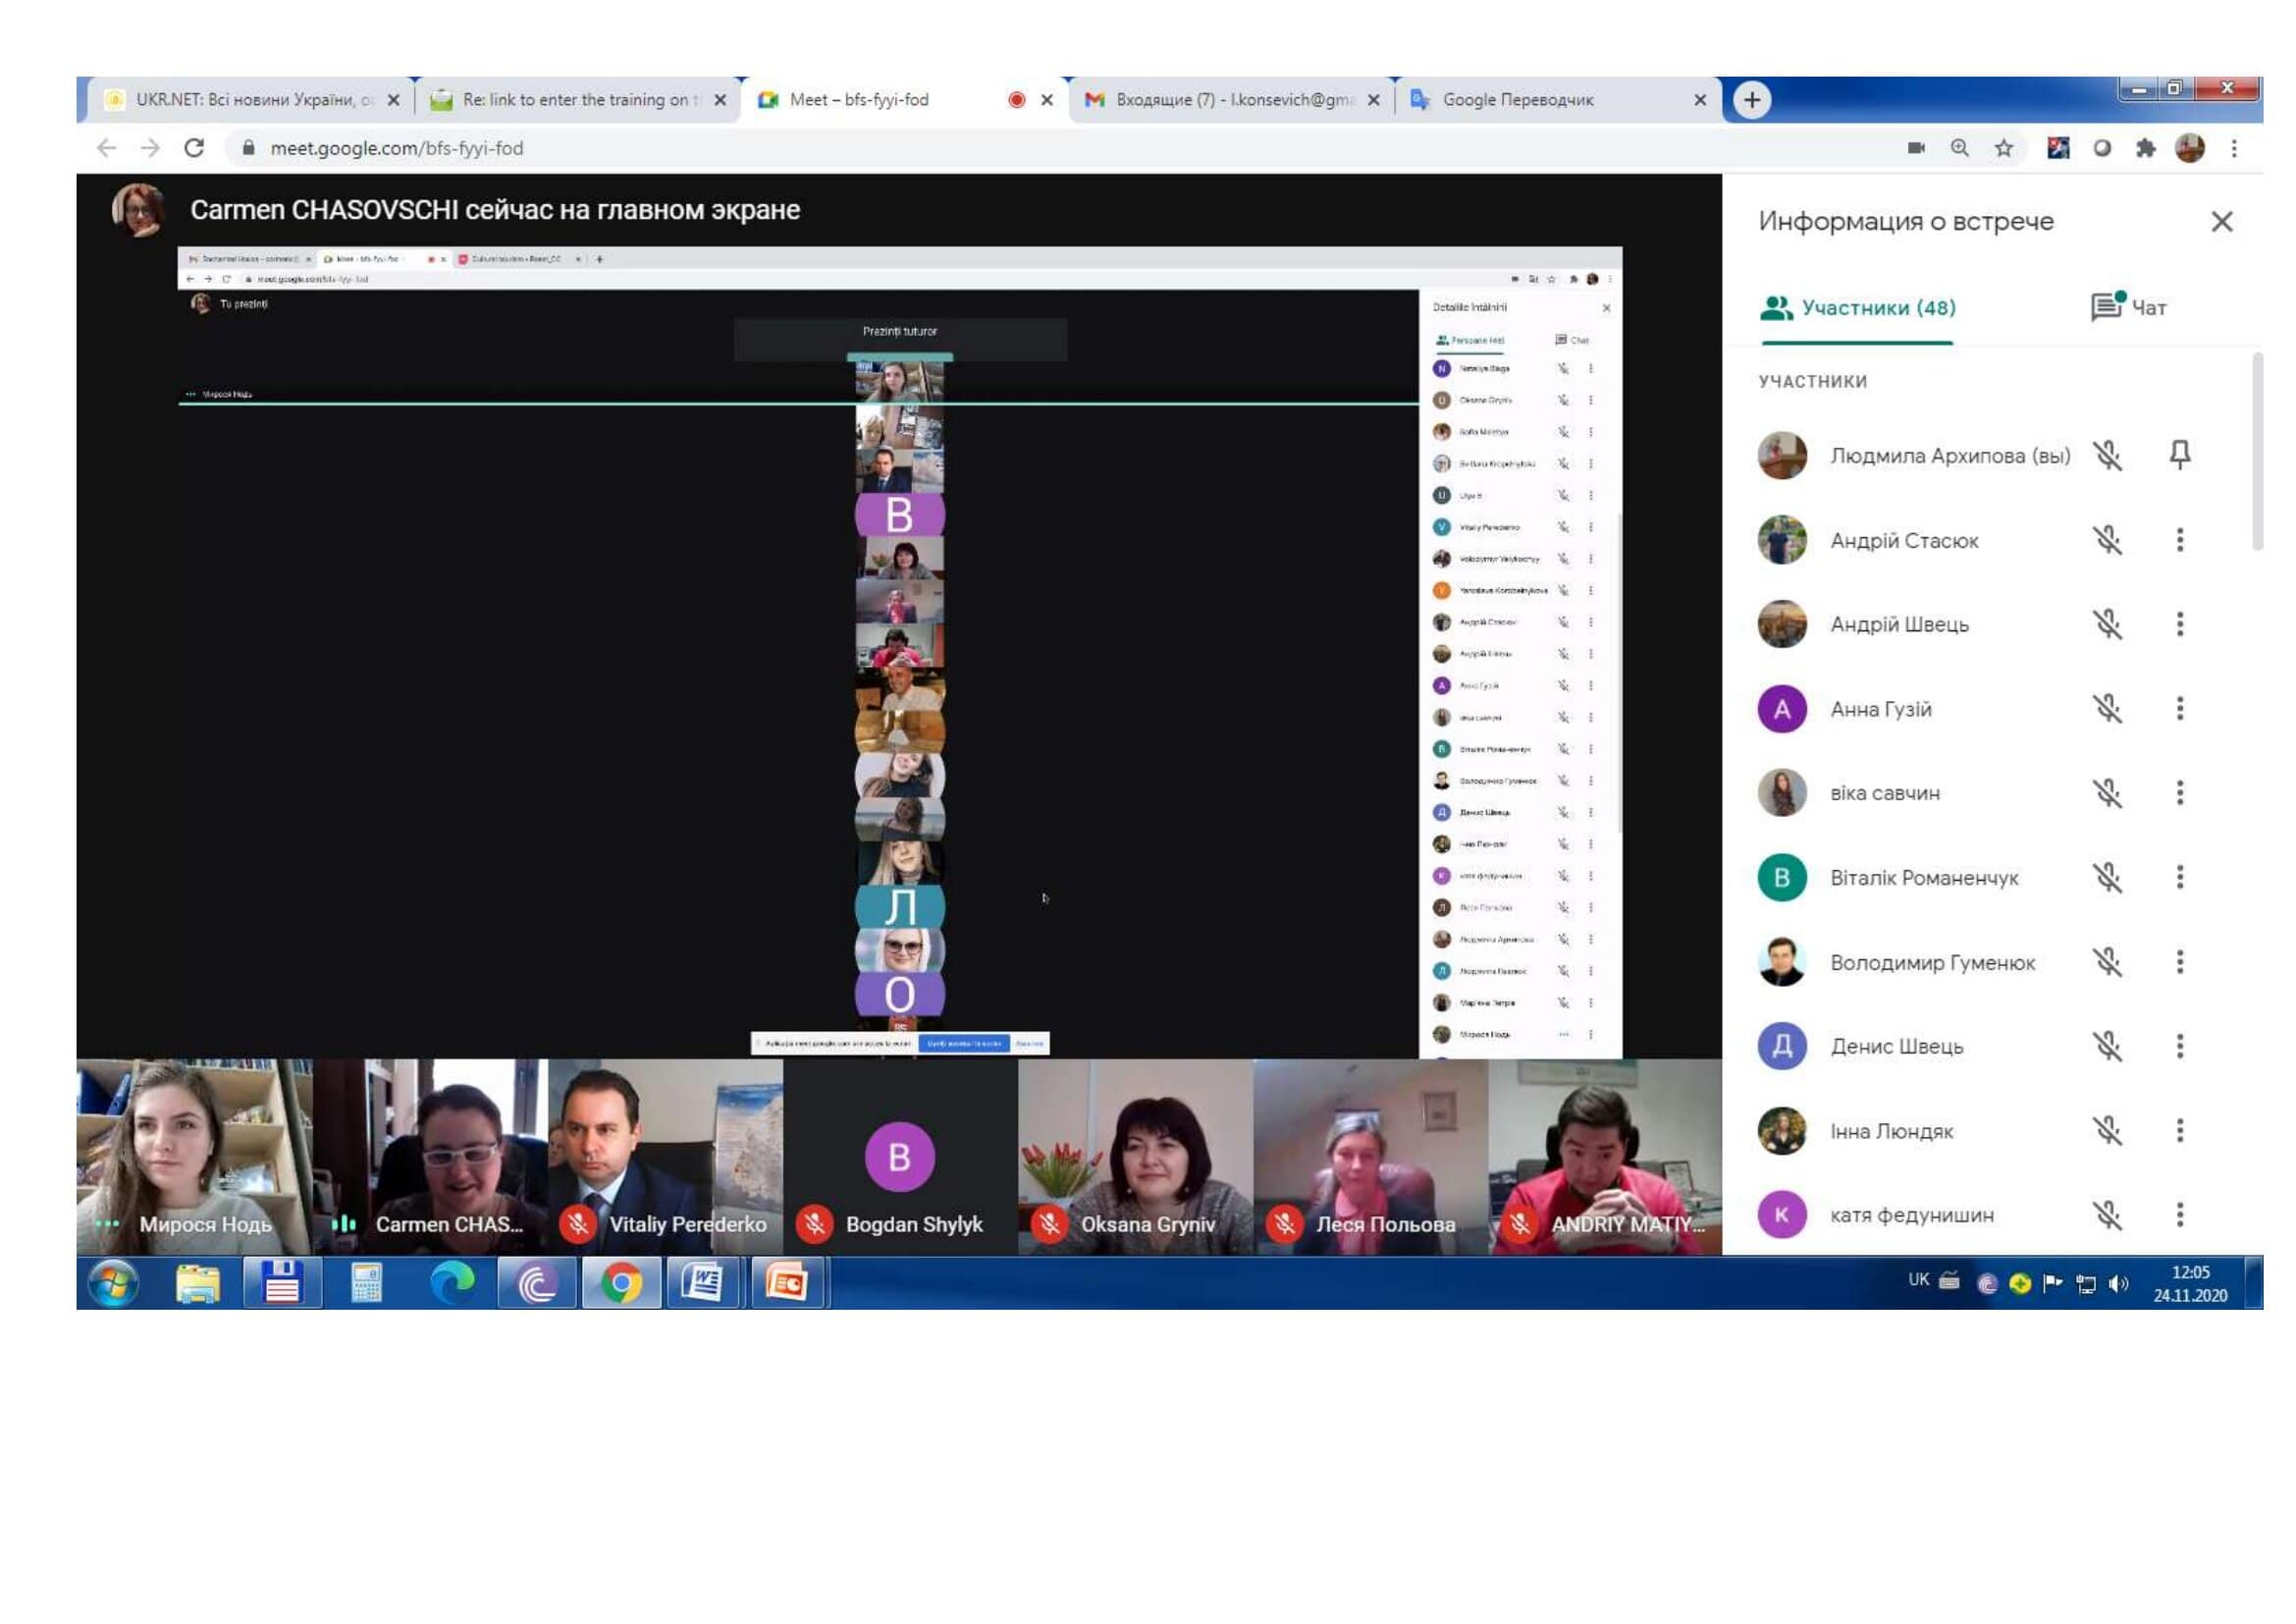Open more options for віка савчин
The image size is (2296, 1624).
[x=2179, y=793]
